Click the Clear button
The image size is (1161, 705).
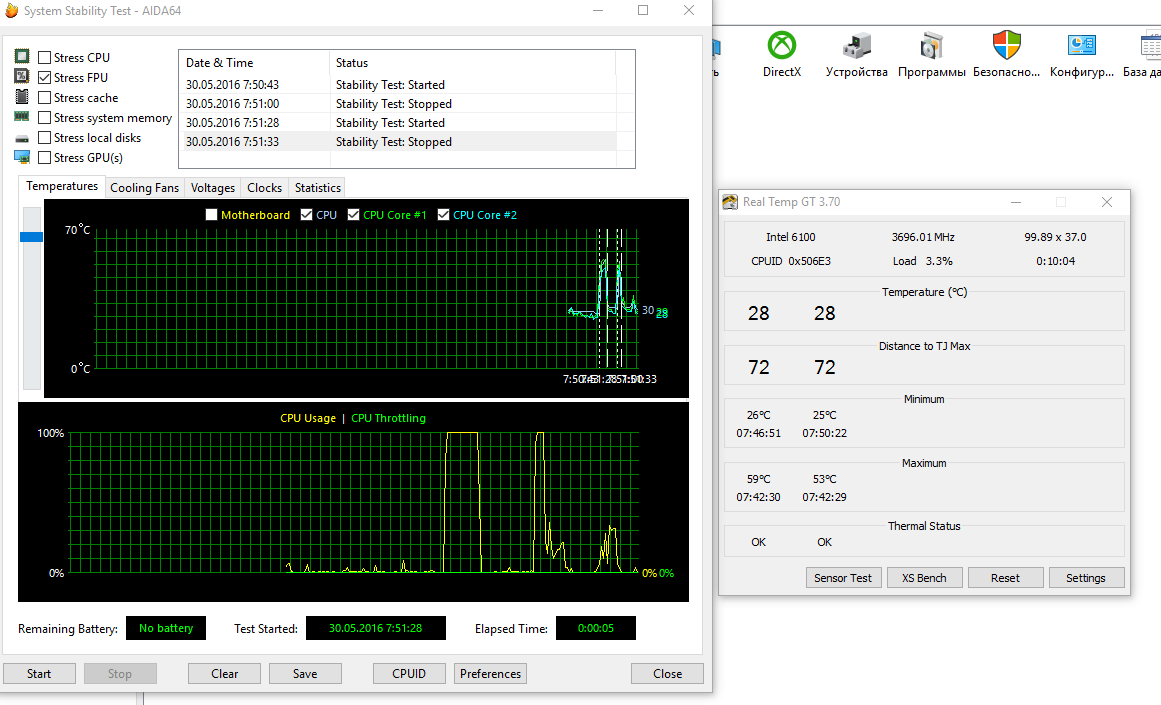point(224,673)
